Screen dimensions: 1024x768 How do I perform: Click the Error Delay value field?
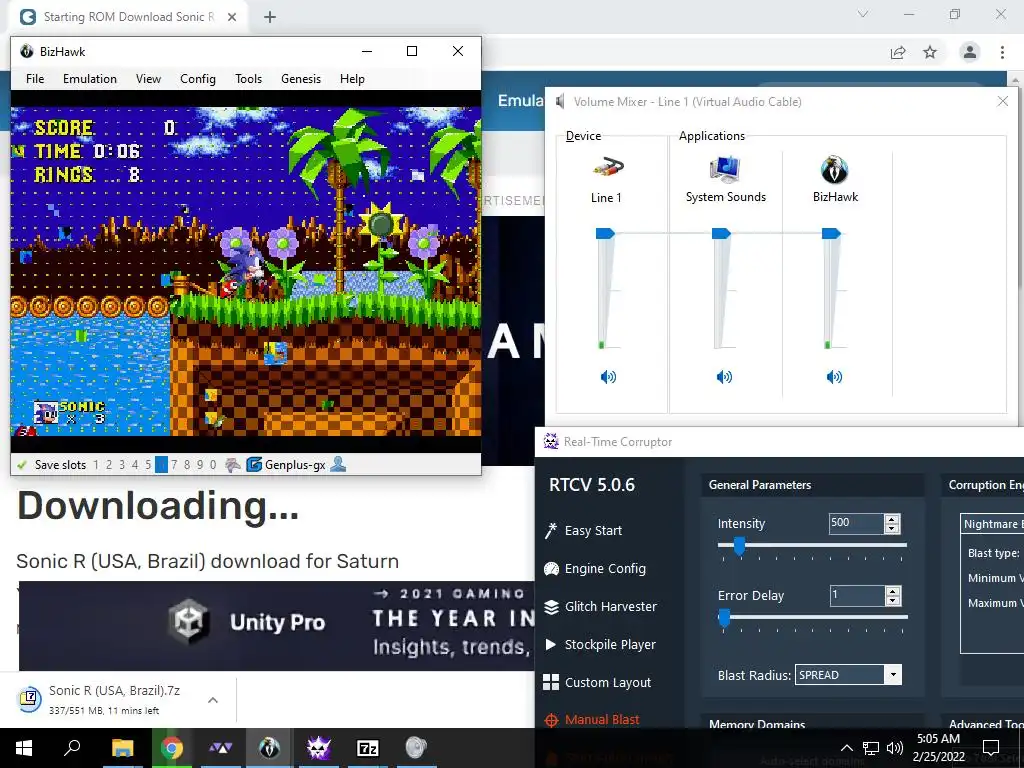[x=856, y=595]
